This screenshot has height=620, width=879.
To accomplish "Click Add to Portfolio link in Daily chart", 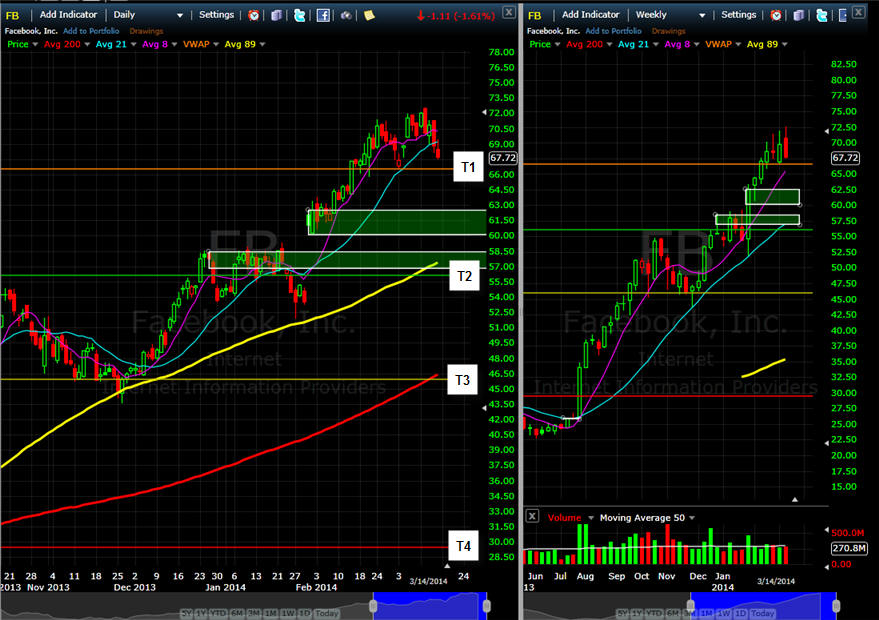I will pos(91,31).
